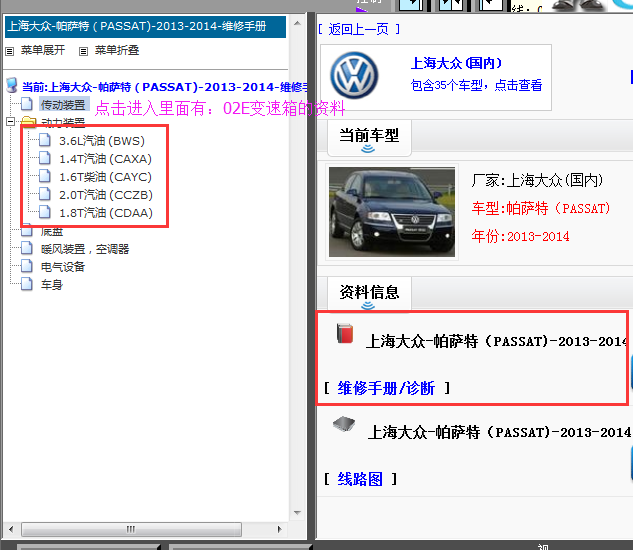Image resolution: width=633 pixels, height=550 pixels.
Task: Open the 车身 tree item
Action: click(52, 285)
